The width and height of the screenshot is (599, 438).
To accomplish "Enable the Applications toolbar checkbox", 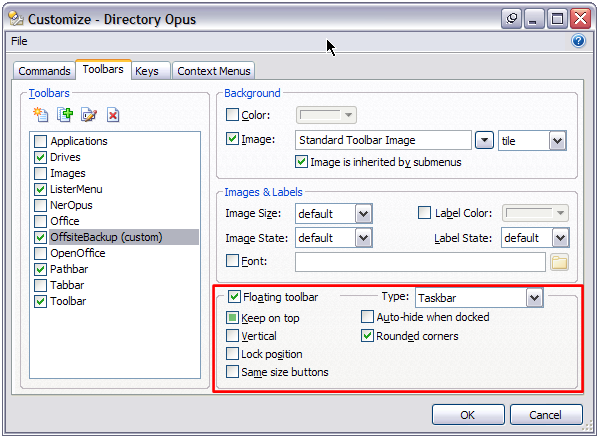I will pos(40,141).
